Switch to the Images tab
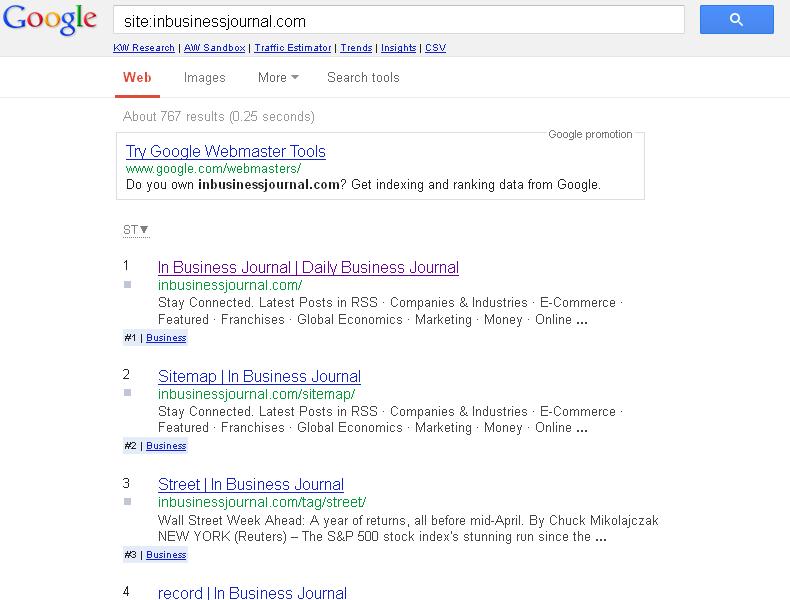The width and height of the screenshot is (790, 600). 205,78
